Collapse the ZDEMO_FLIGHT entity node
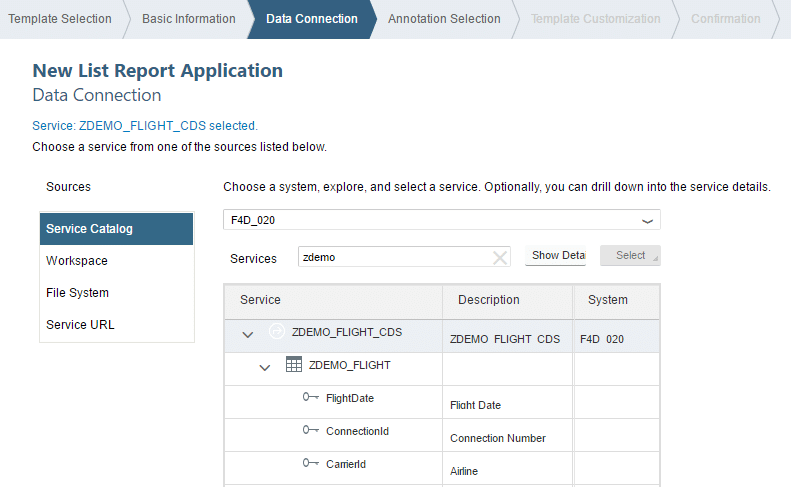 [265, 367]
